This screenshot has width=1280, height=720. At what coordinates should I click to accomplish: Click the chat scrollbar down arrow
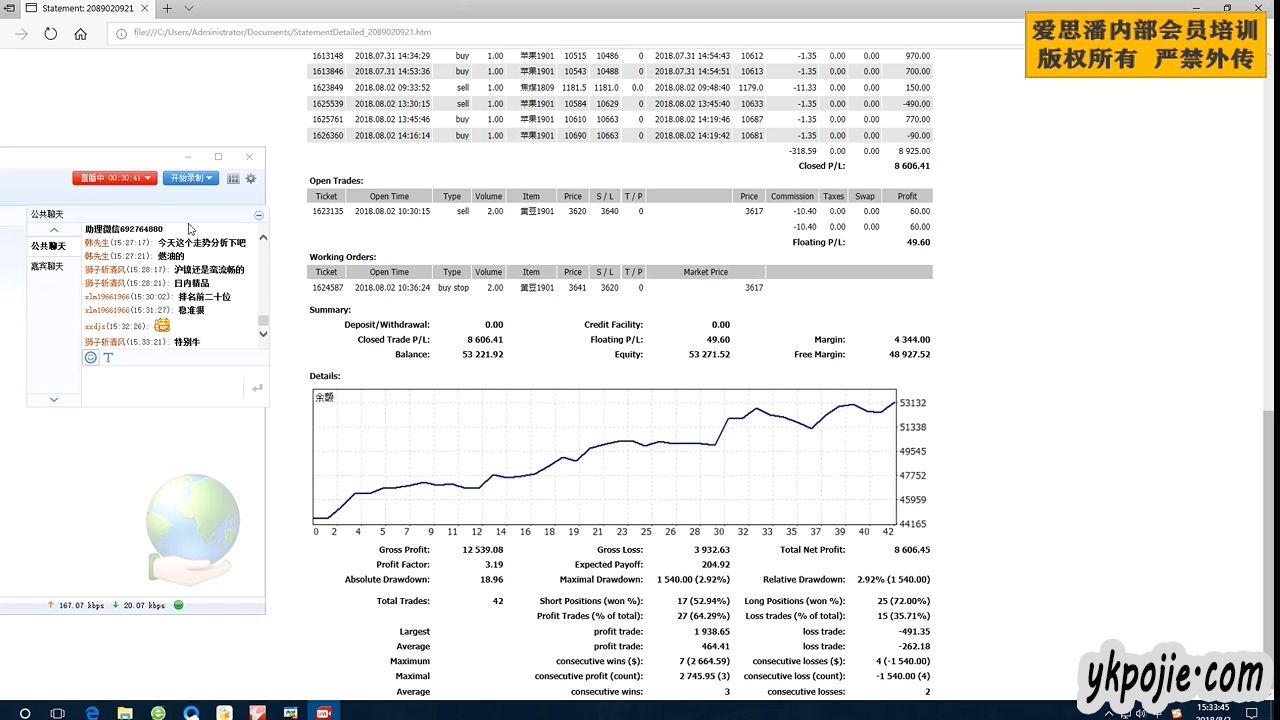(263, 334)
